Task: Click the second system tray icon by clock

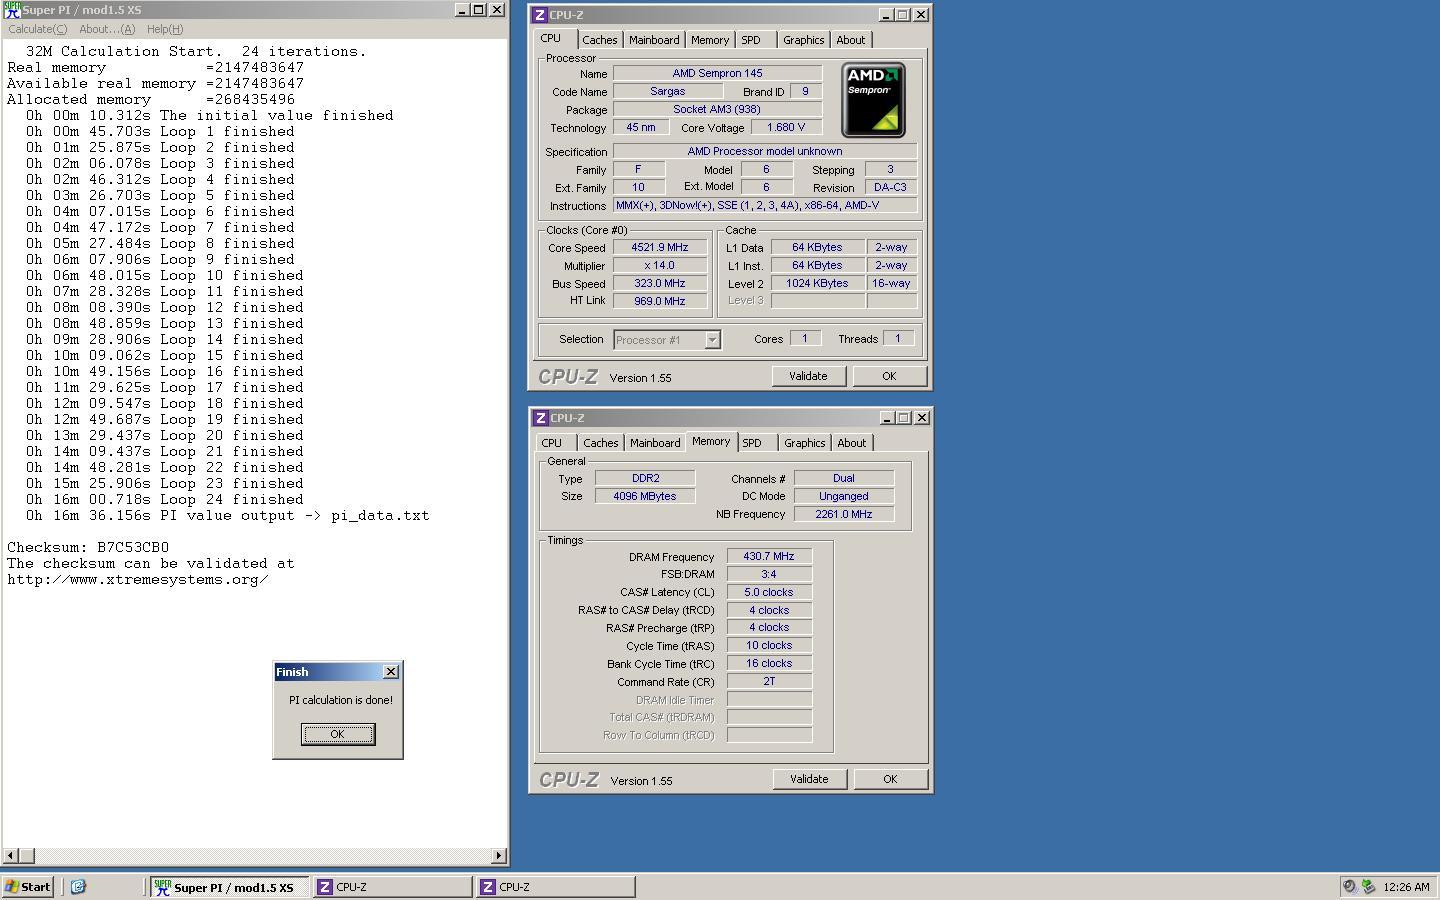Action: click(1368, 887)
